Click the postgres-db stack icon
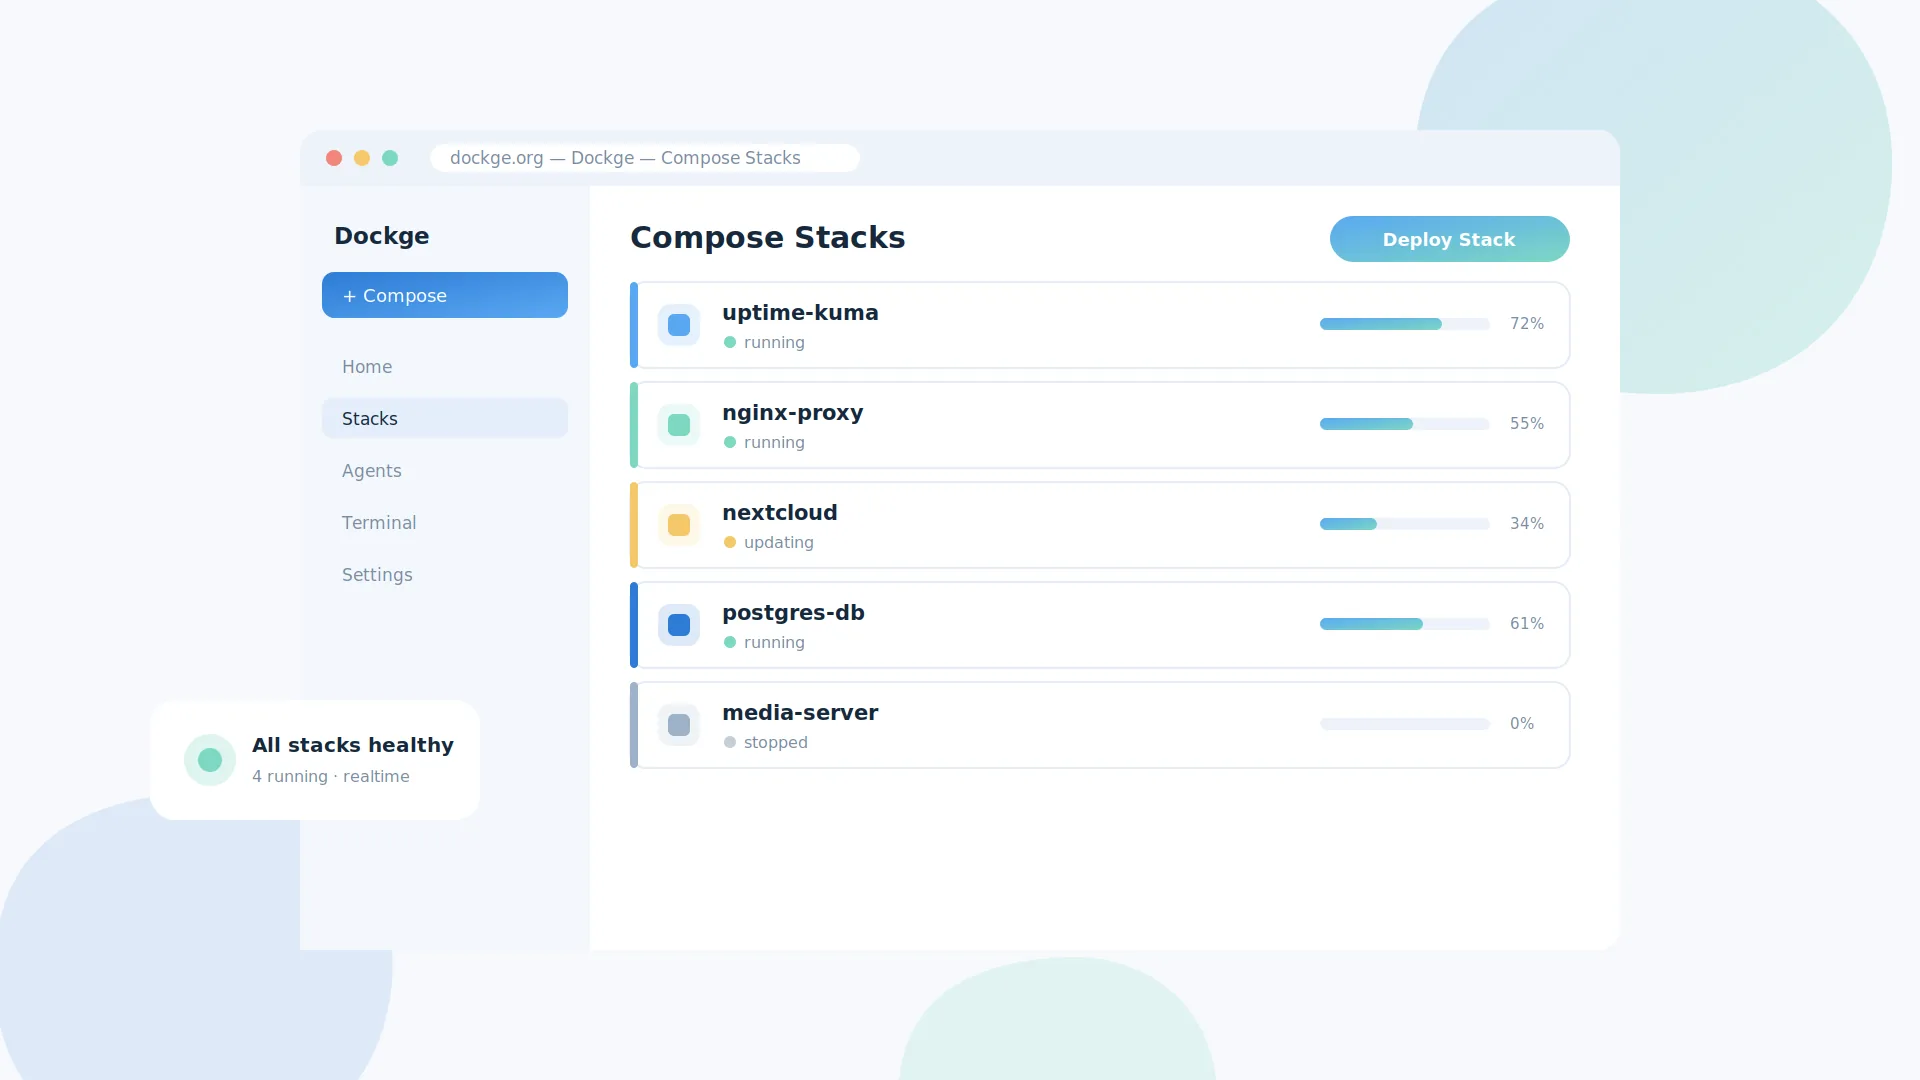 [679, 625]
